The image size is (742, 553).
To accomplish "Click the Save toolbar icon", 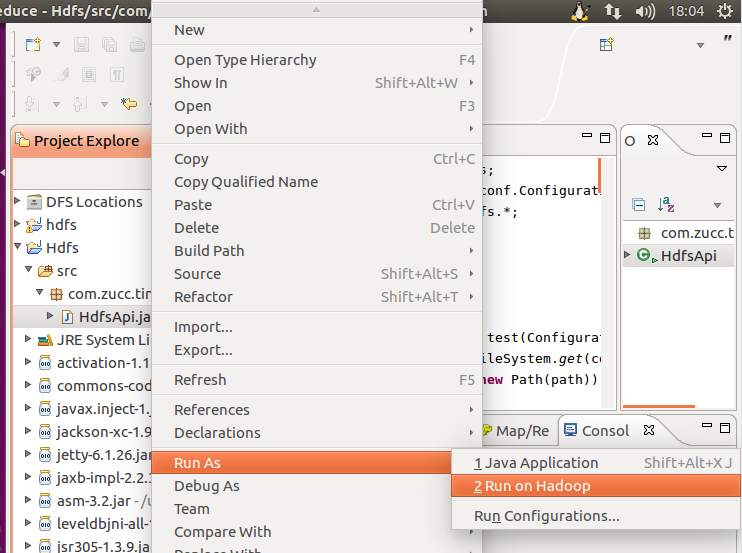I will [81, 44].
